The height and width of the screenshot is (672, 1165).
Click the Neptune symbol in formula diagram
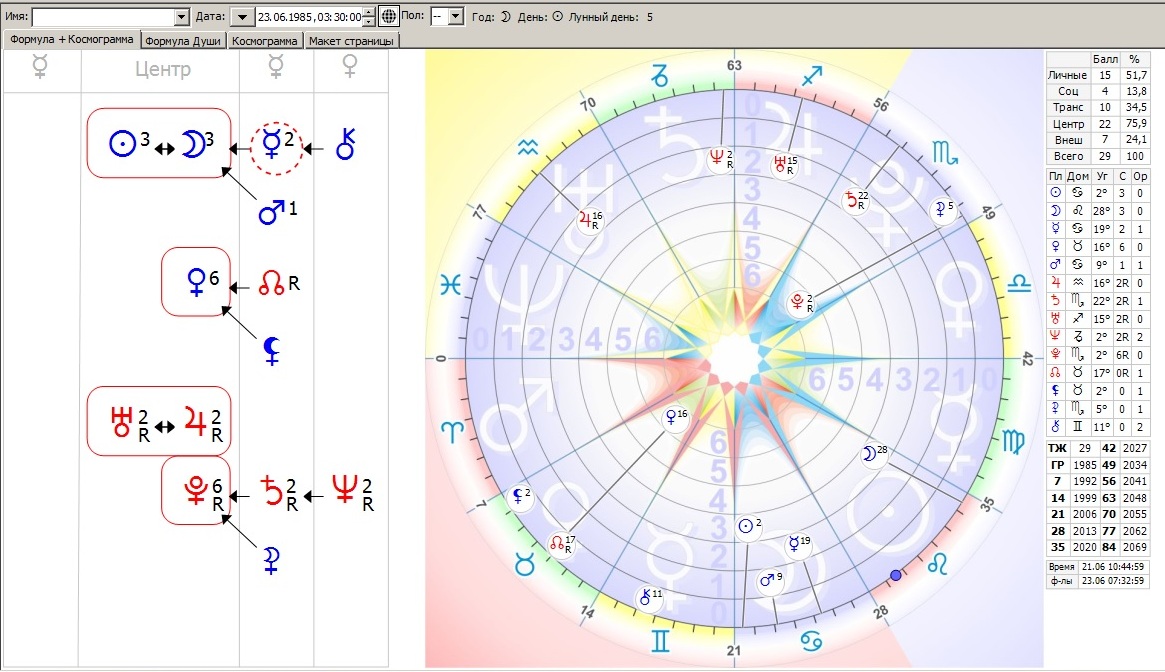click(344, 489)
